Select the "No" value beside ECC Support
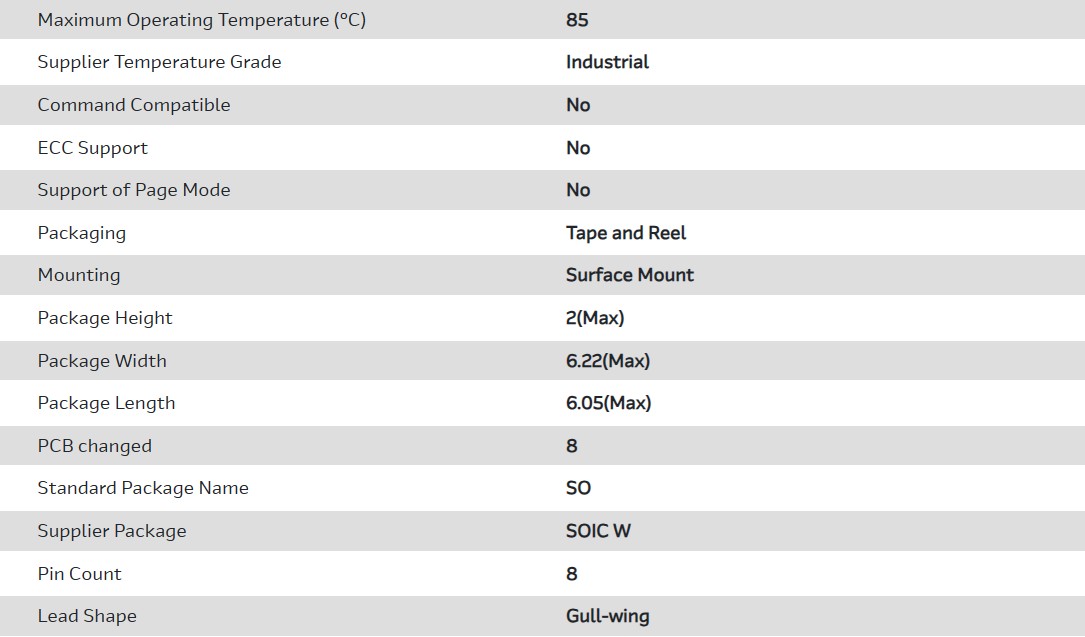This screenshot has width=1085, height=637. pyautogui.click(x=578, y=148)
